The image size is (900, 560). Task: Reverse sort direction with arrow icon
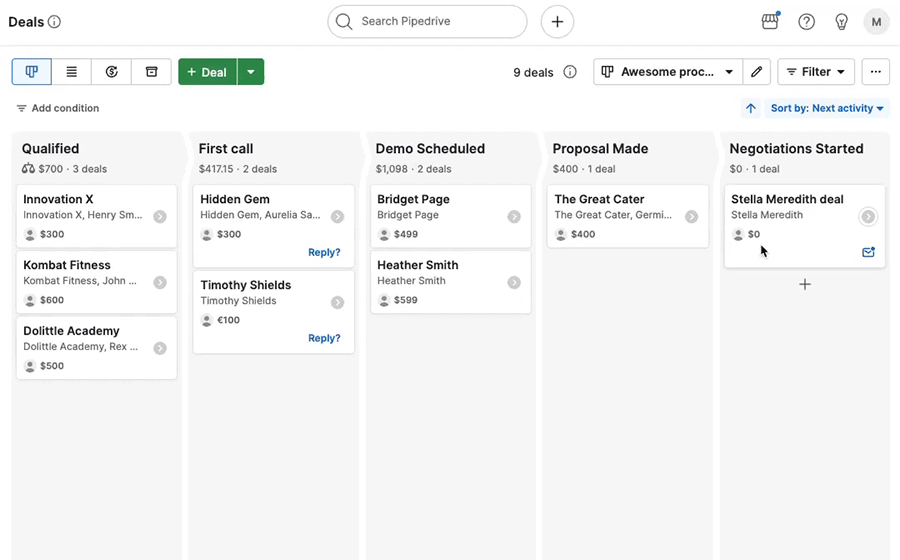click(751, 108)
